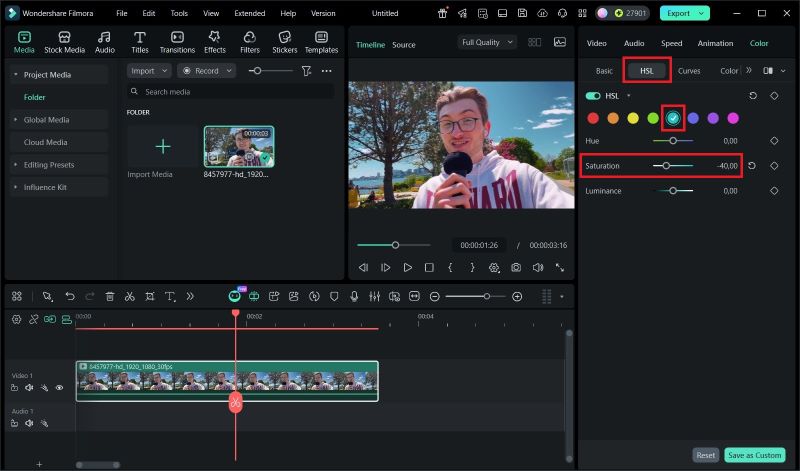Screen dimensions: 800x471
Task: Select the magenta HSL color swatch
Action: click(733, 118)
